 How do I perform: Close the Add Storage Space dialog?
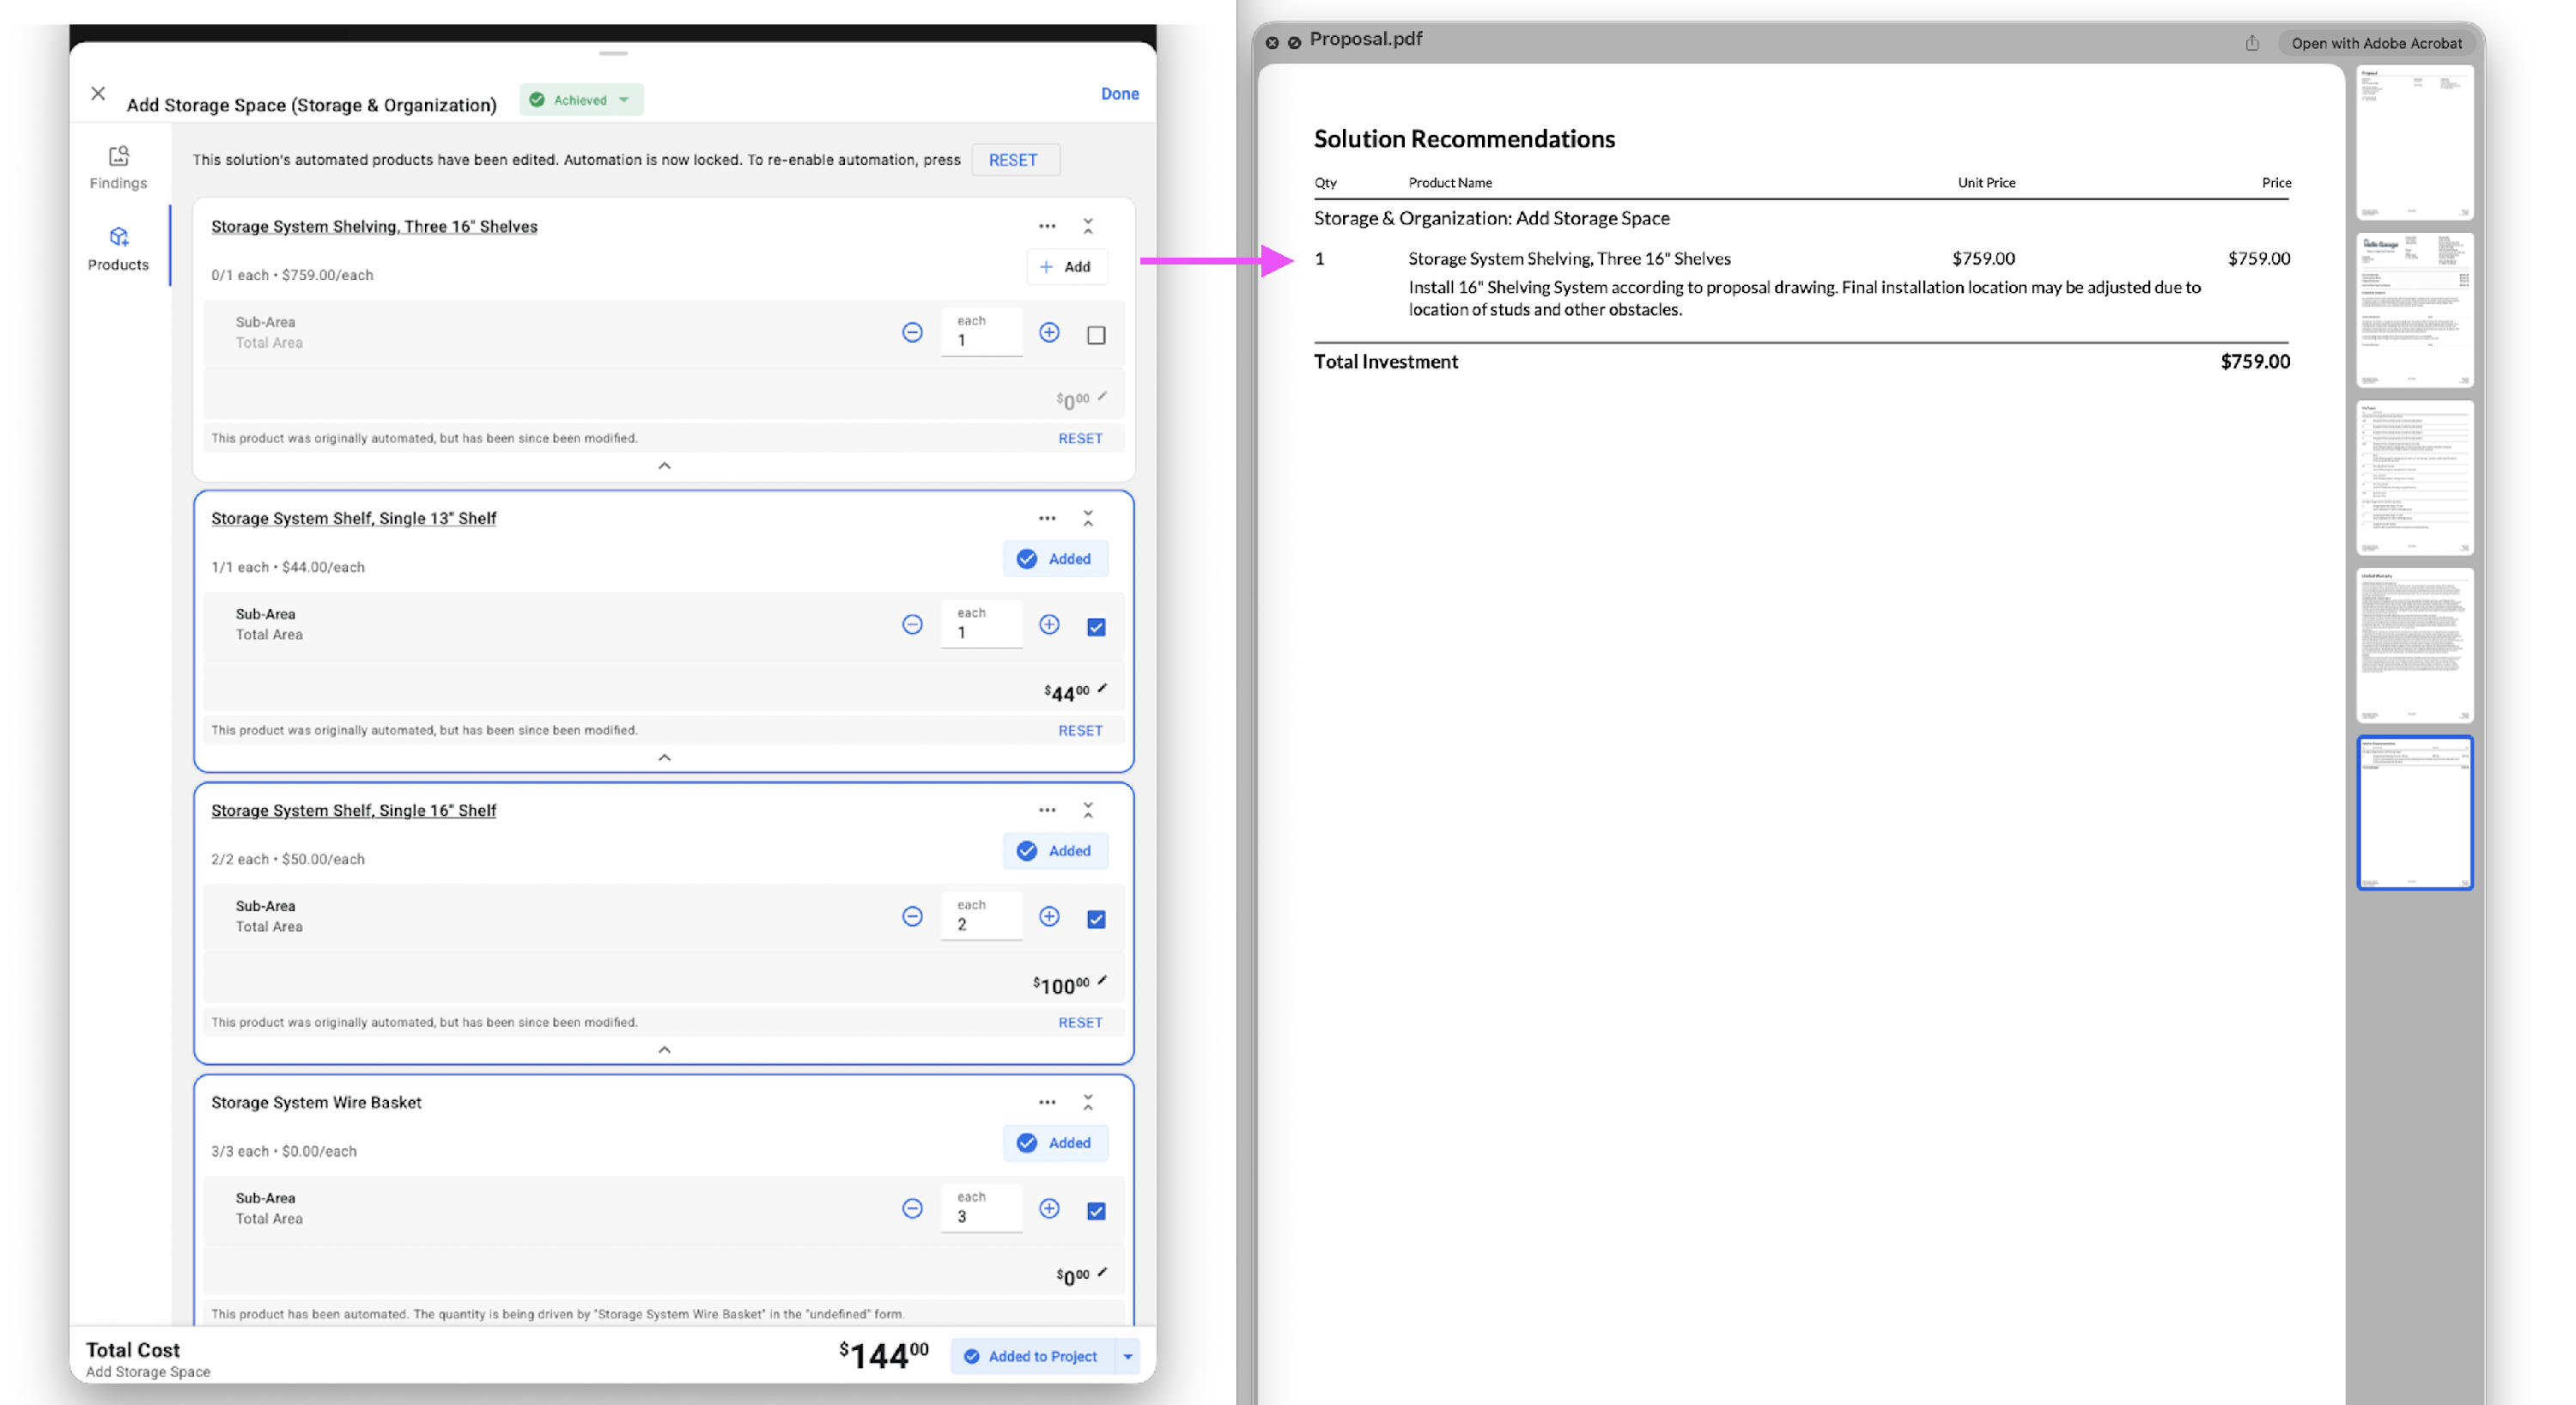98,93
